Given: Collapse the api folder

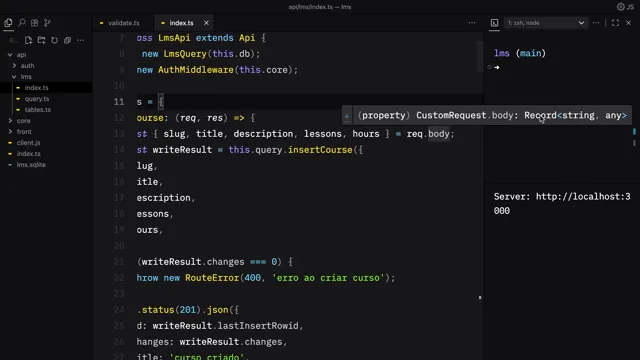Looking at the screenshot, I should click(x=21, y=54).
